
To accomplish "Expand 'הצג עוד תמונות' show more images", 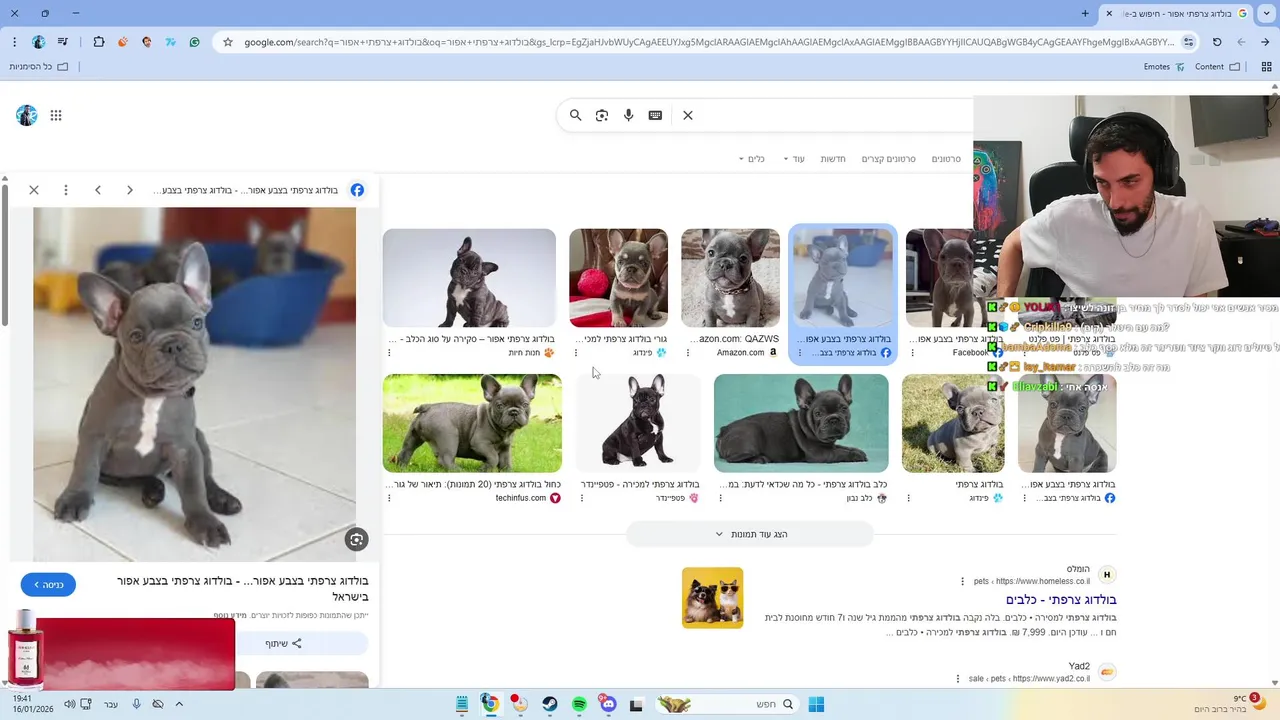I will coord(751,534).
